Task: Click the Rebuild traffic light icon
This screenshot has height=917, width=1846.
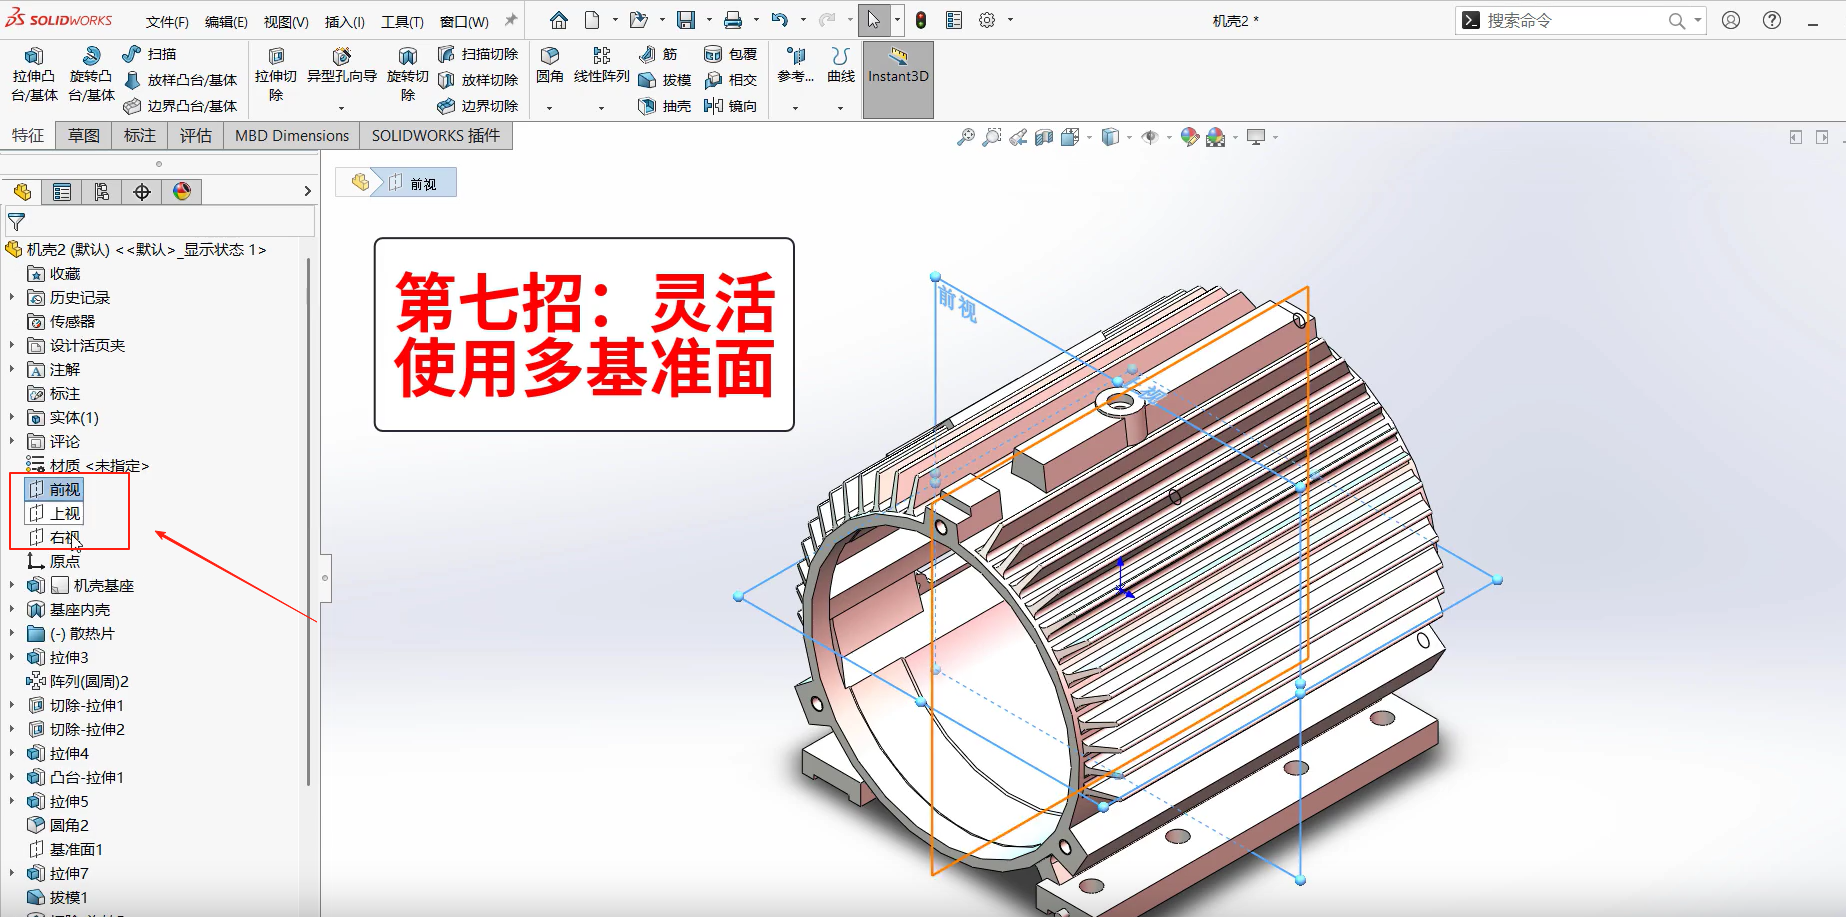Action: pos(920,20)
